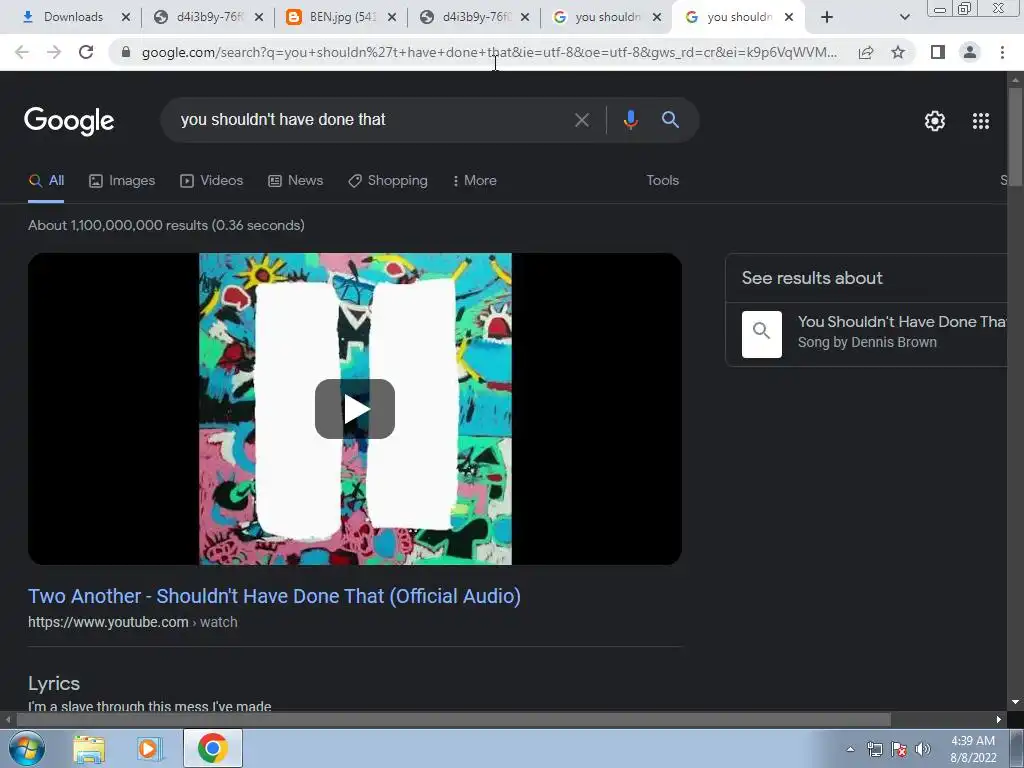Click Chrome icon in taskbar
This screenshot has height=768, width=1024.
pyautogui.click(x=212, y=748)
